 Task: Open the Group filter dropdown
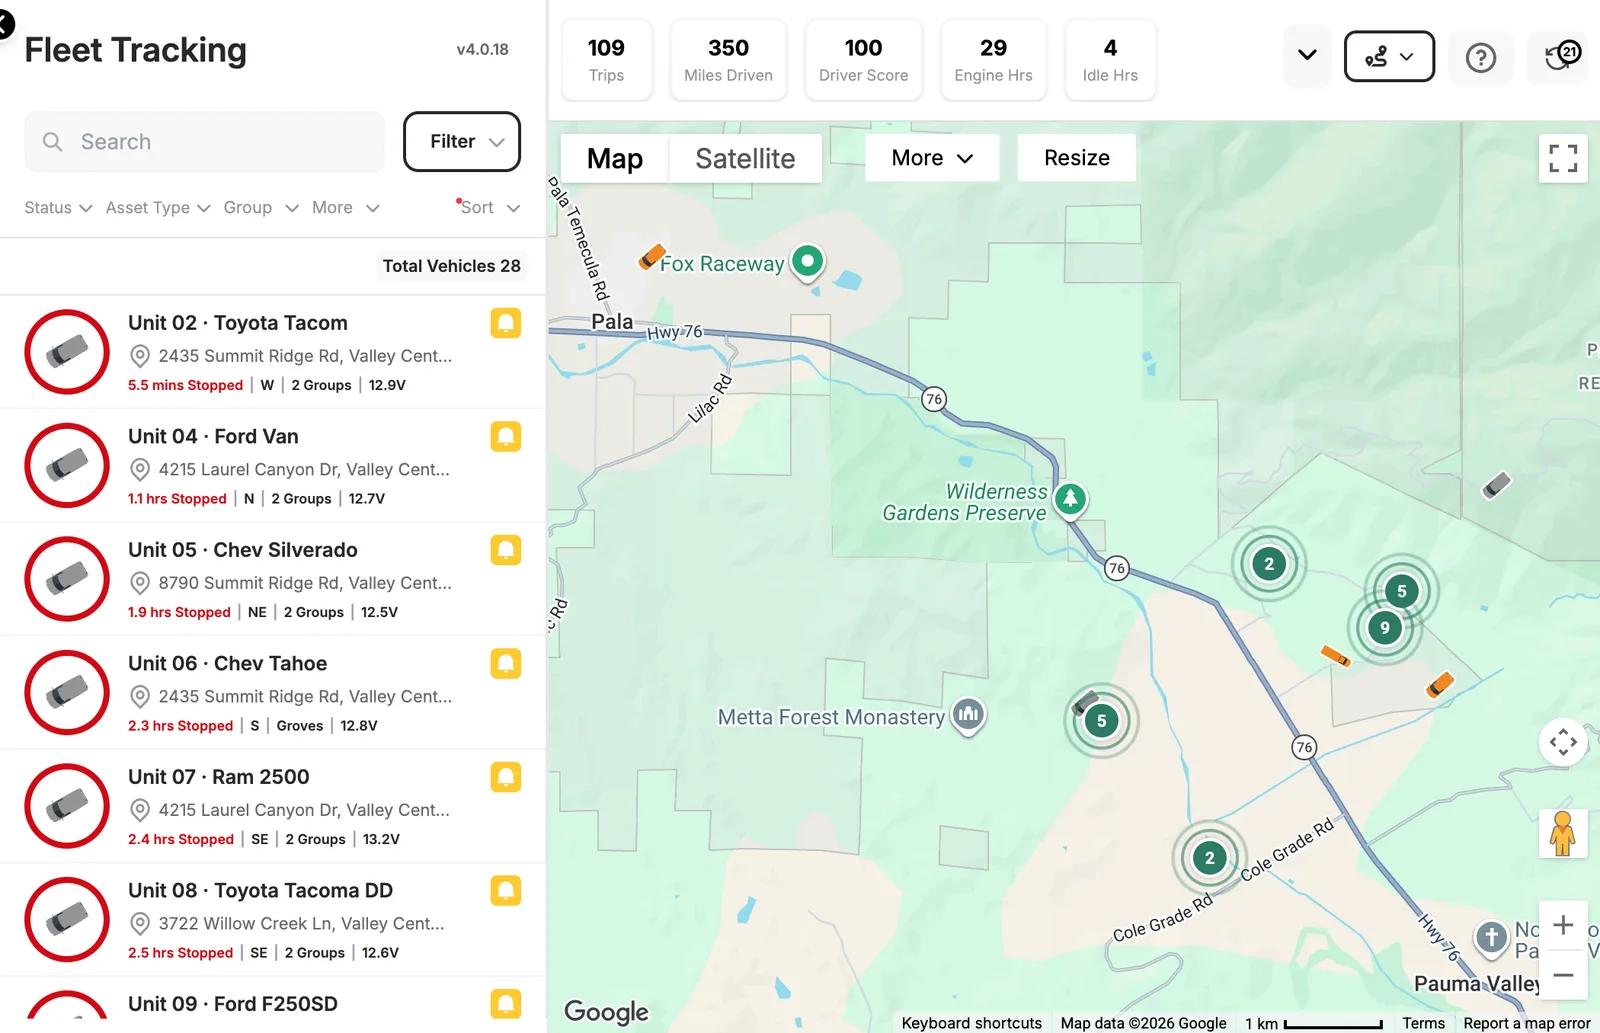(261, 208)
